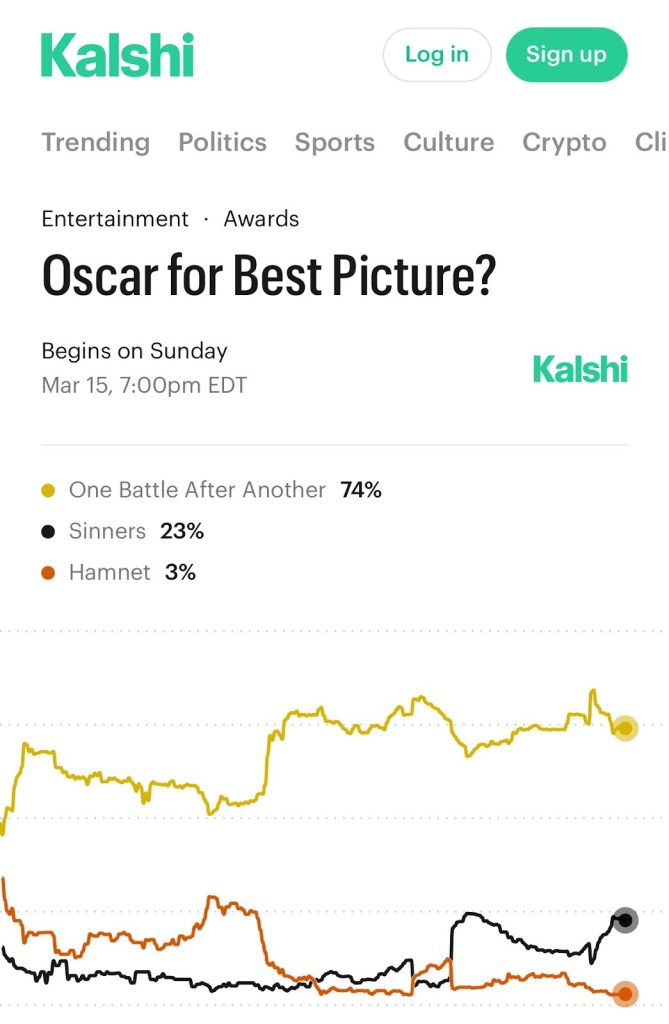Click the black endpoint marker on the chart
The height and width of the screenshot is (1024, 669).
pos(625,920)
